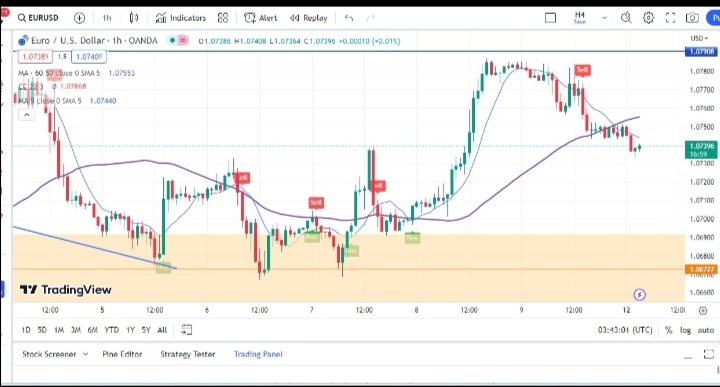Image resolution: width=720 pixels, height=387 pixels.
Task: Toggle log scale
Action: tap(685, 330)
